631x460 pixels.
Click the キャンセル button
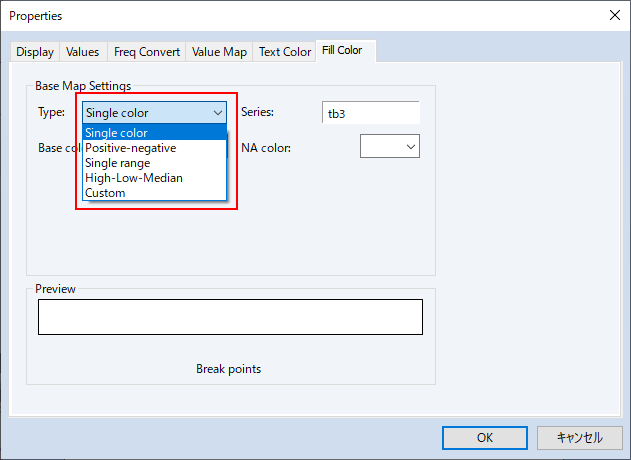(579, 438)
